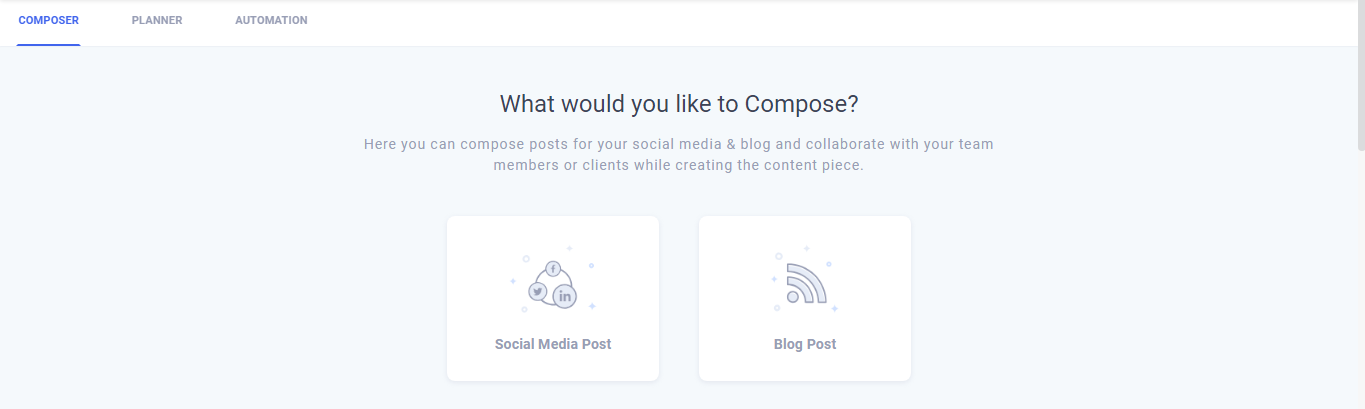Click the RSS feed icon for Blog Post
1365x409 pixels.
[806, 283]
